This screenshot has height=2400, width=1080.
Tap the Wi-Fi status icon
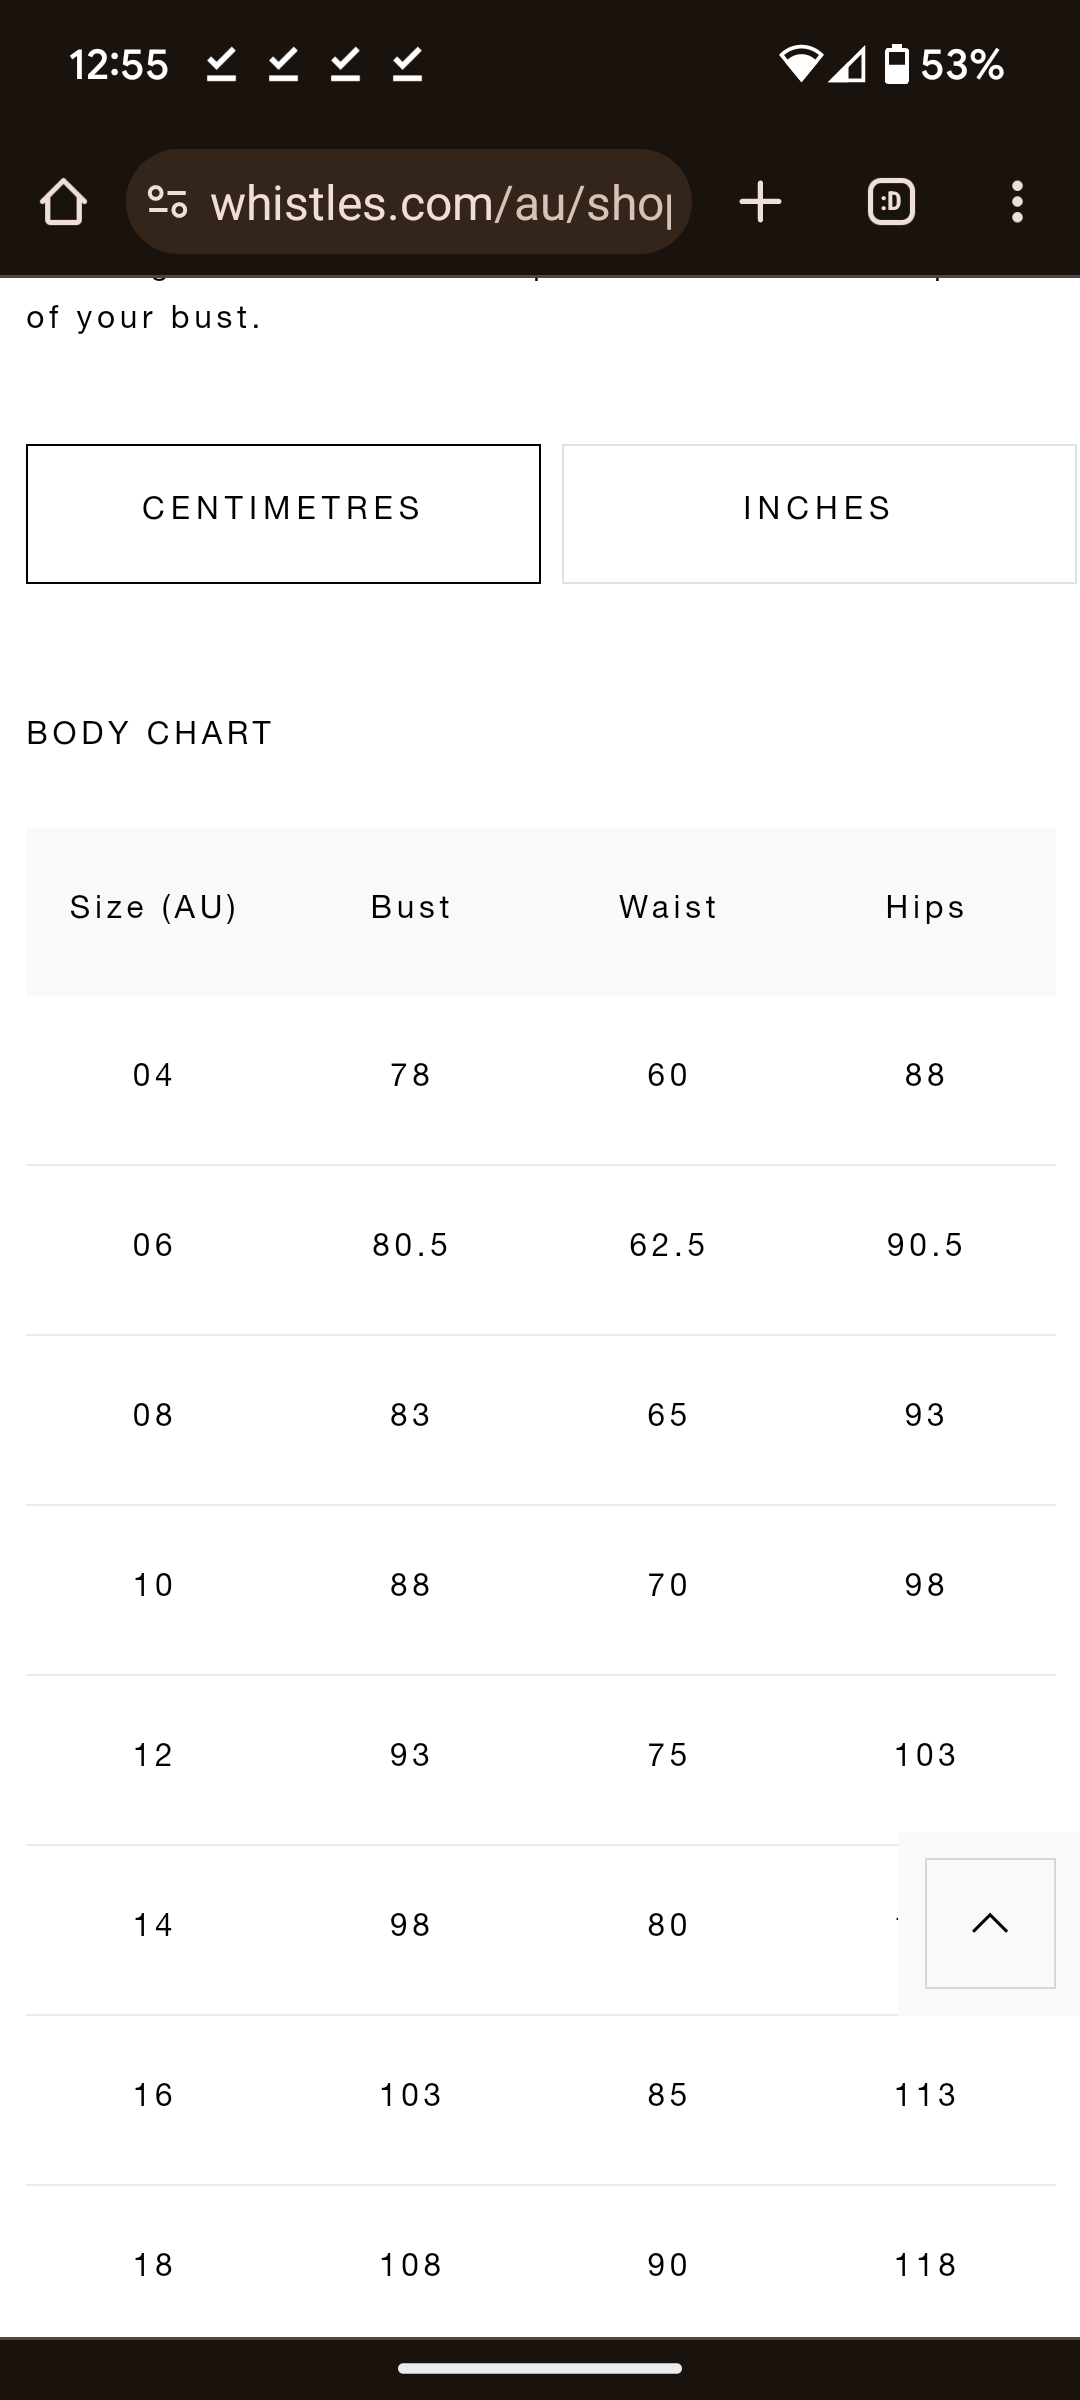[x=800, y=65]
